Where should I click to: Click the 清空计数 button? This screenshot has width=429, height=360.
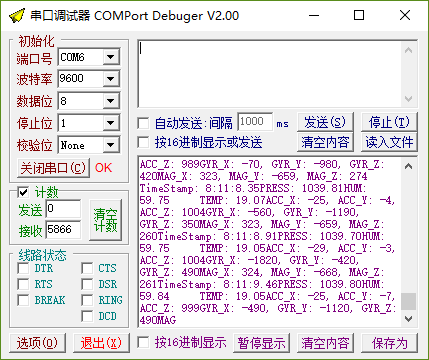[x=105, y=220]
